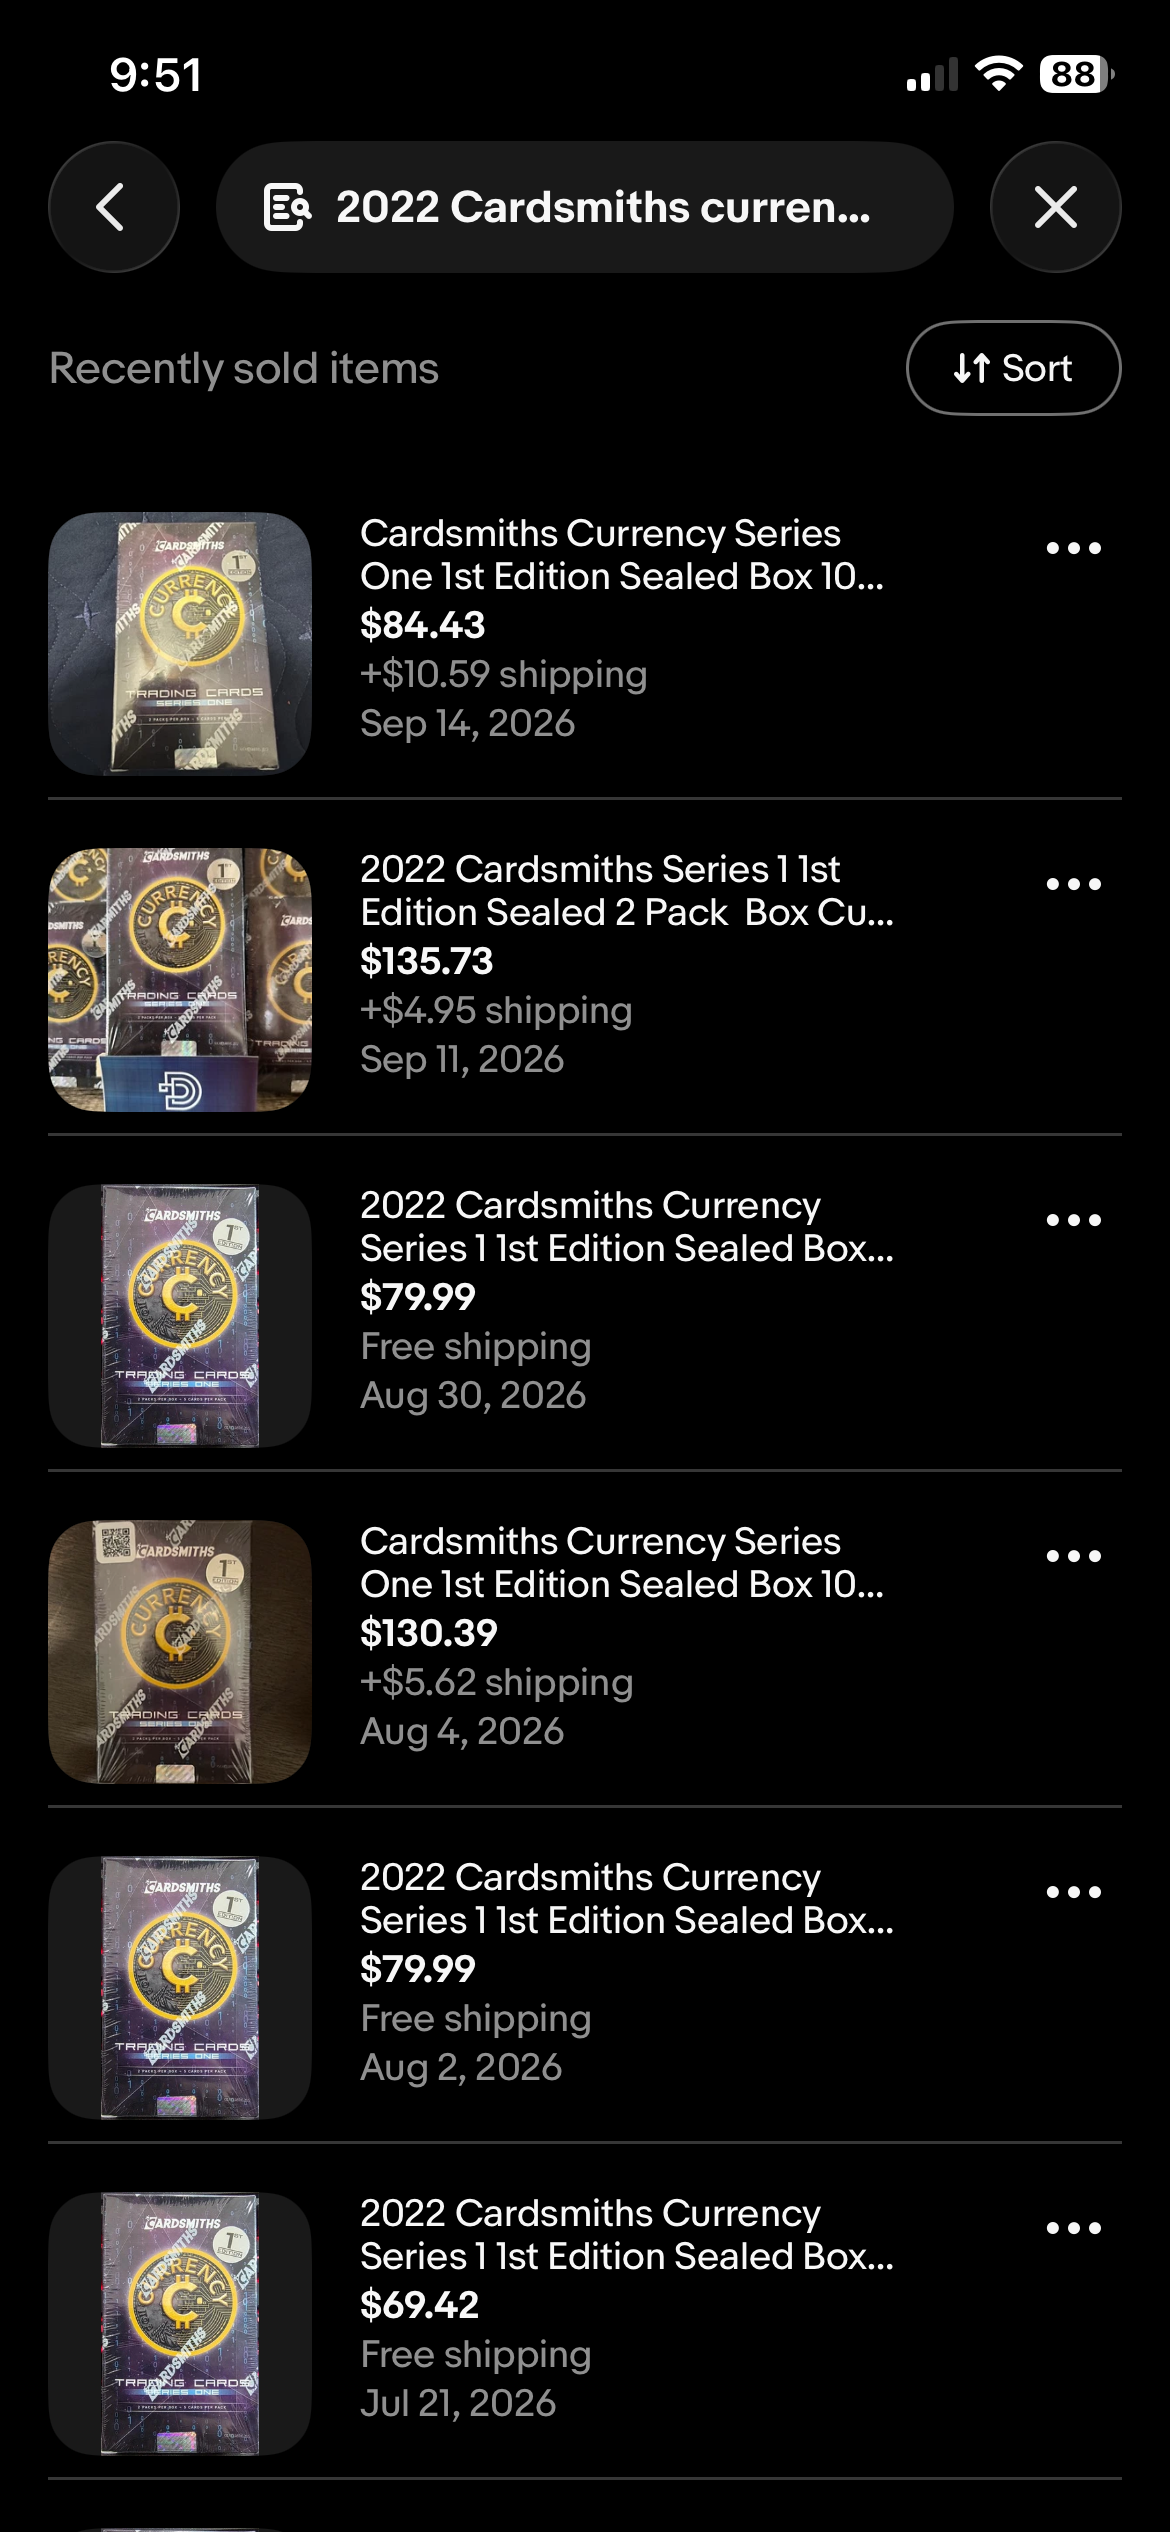Open more options for Aug 2 listing
This screenshot has width=1170, height=2532.
(x=1074, y=1892)
